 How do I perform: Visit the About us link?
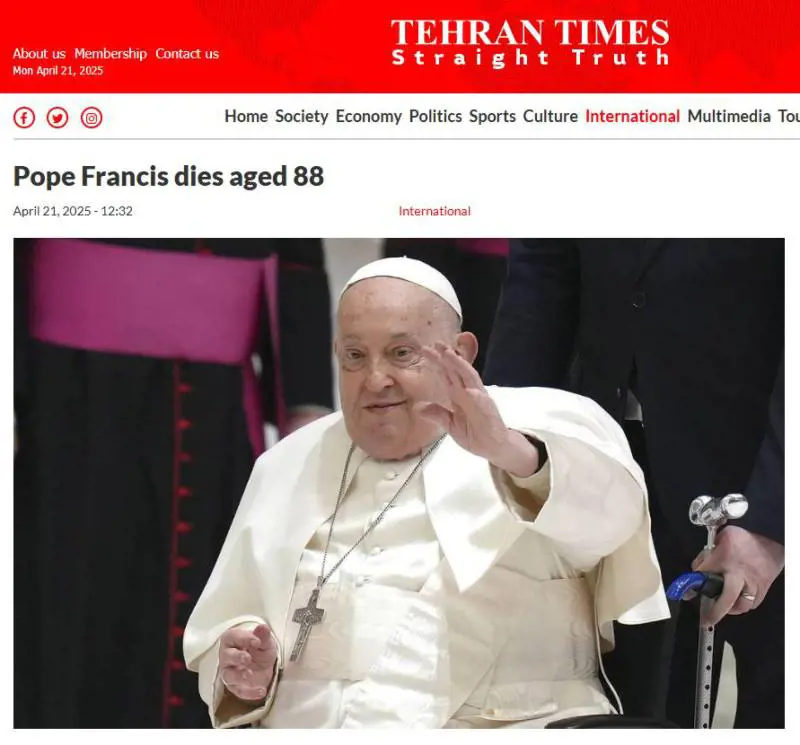coord(39,54)
